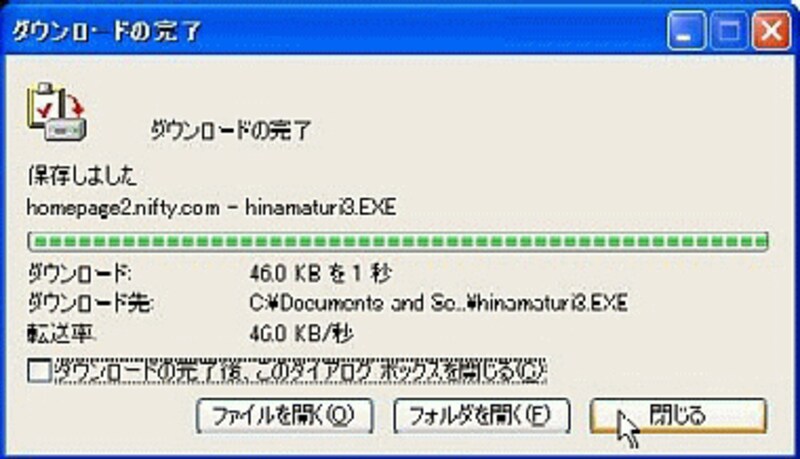Click the ダウンロード先 label
800x459 pixels.
(91, 303)
